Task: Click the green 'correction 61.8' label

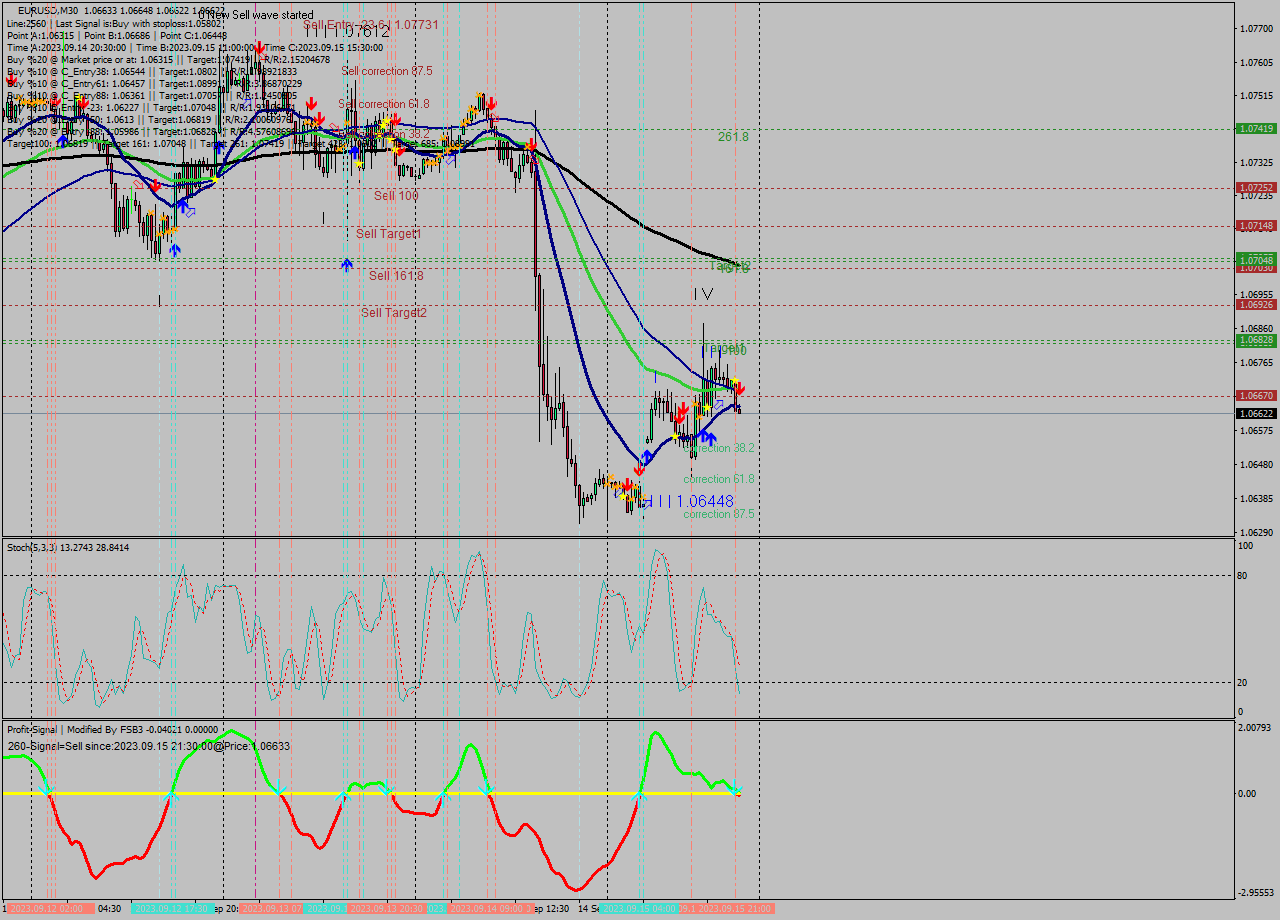Action: (719, 479)
